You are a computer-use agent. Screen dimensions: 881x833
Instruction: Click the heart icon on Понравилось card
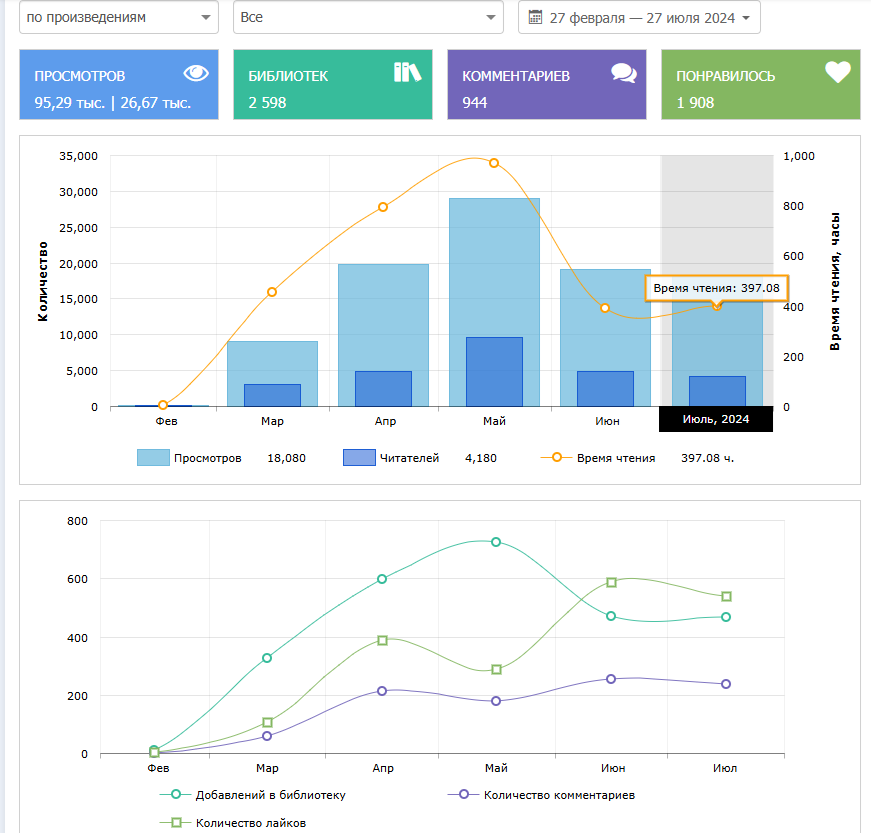837,72
